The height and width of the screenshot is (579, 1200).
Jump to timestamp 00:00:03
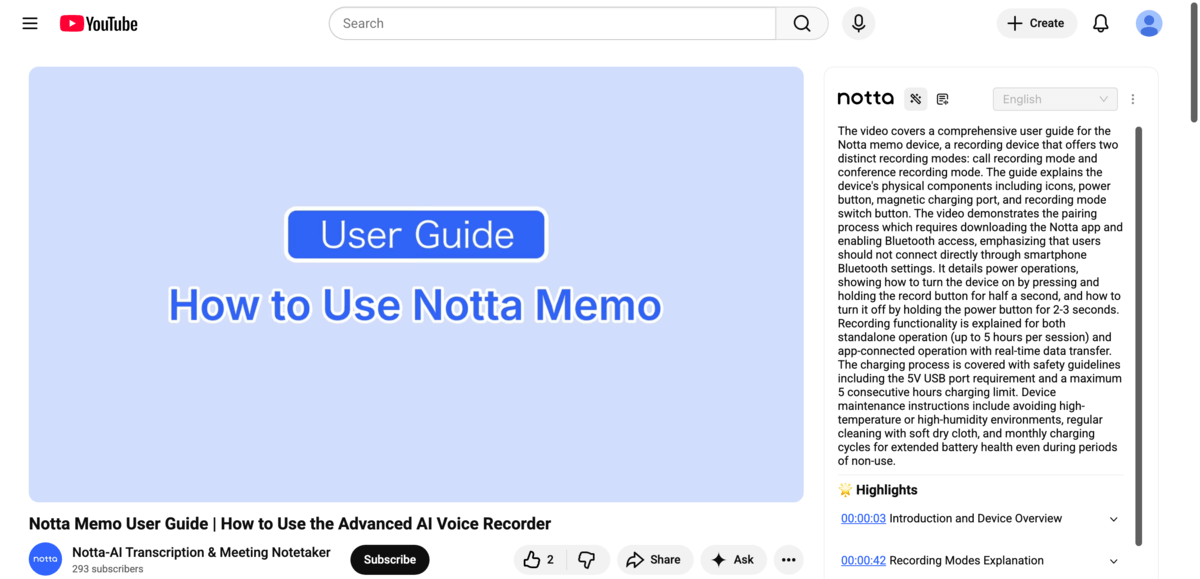pos(863,519)
